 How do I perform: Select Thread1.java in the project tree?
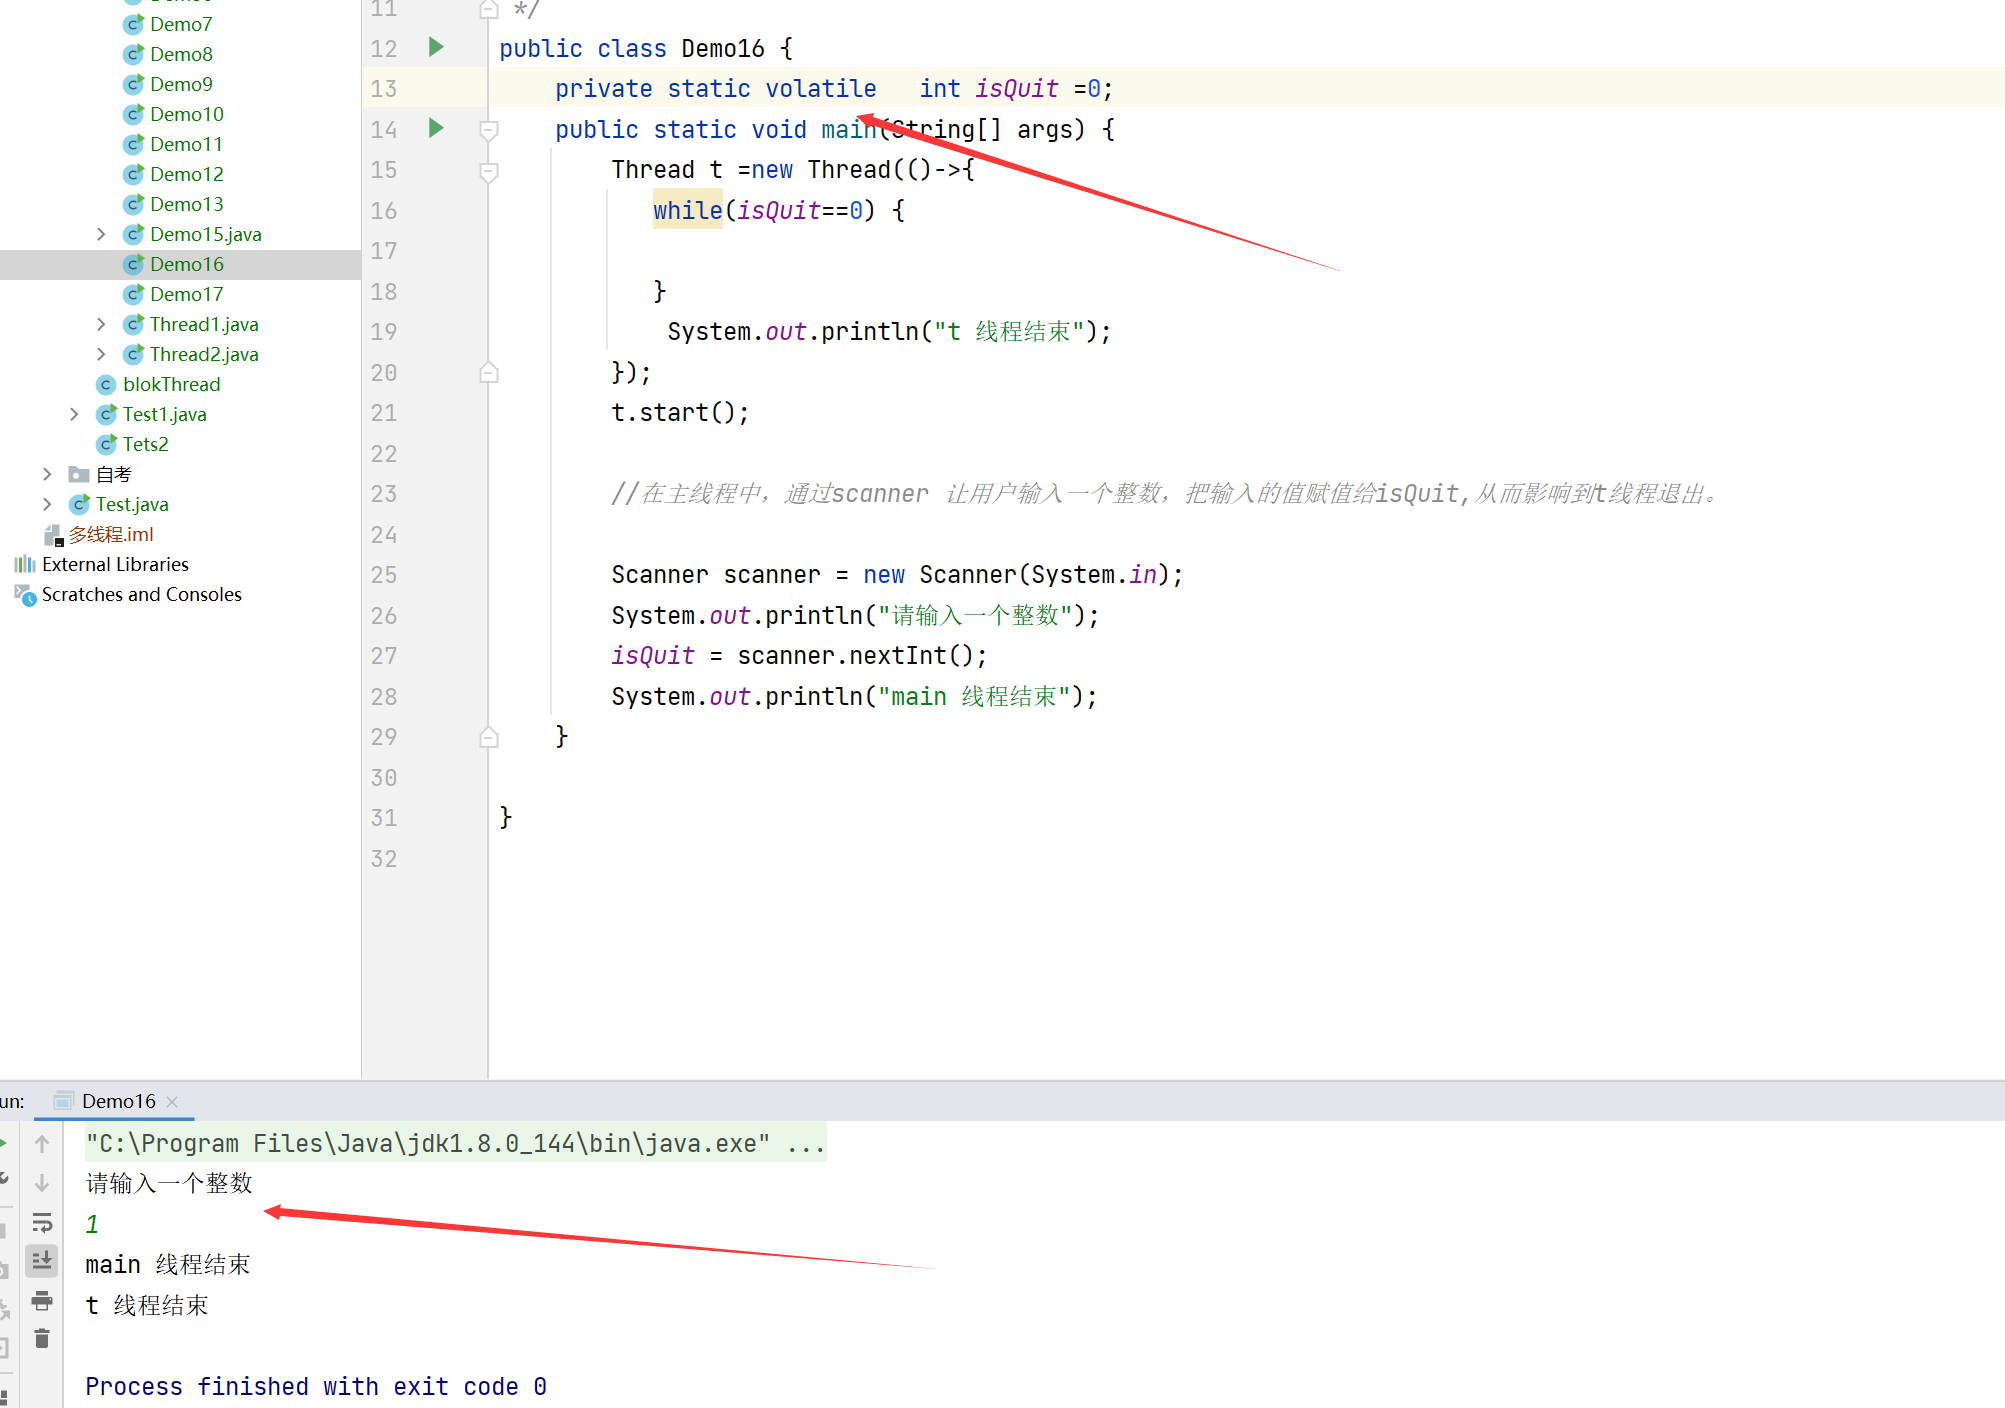(x=204, y=324)
